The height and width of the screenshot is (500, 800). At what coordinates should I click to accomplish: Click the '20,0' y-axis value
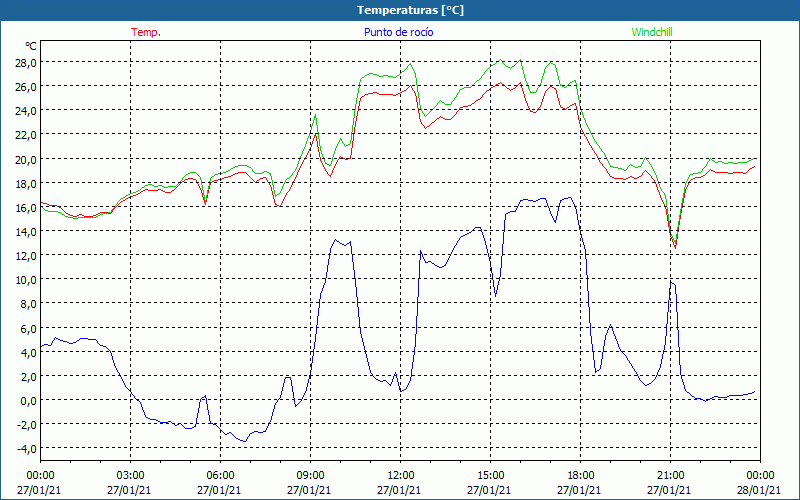tap(26, 159)
